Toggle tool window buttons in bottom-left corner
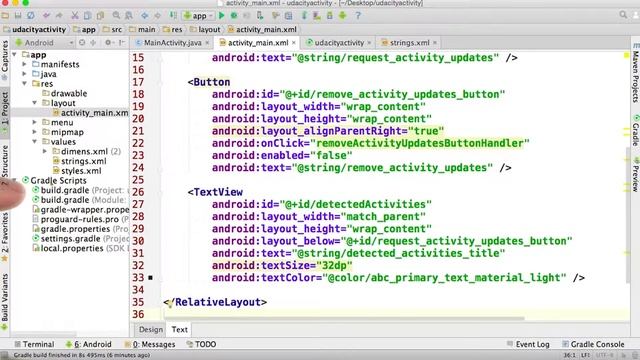640x360 pixels. click(4, 355)
